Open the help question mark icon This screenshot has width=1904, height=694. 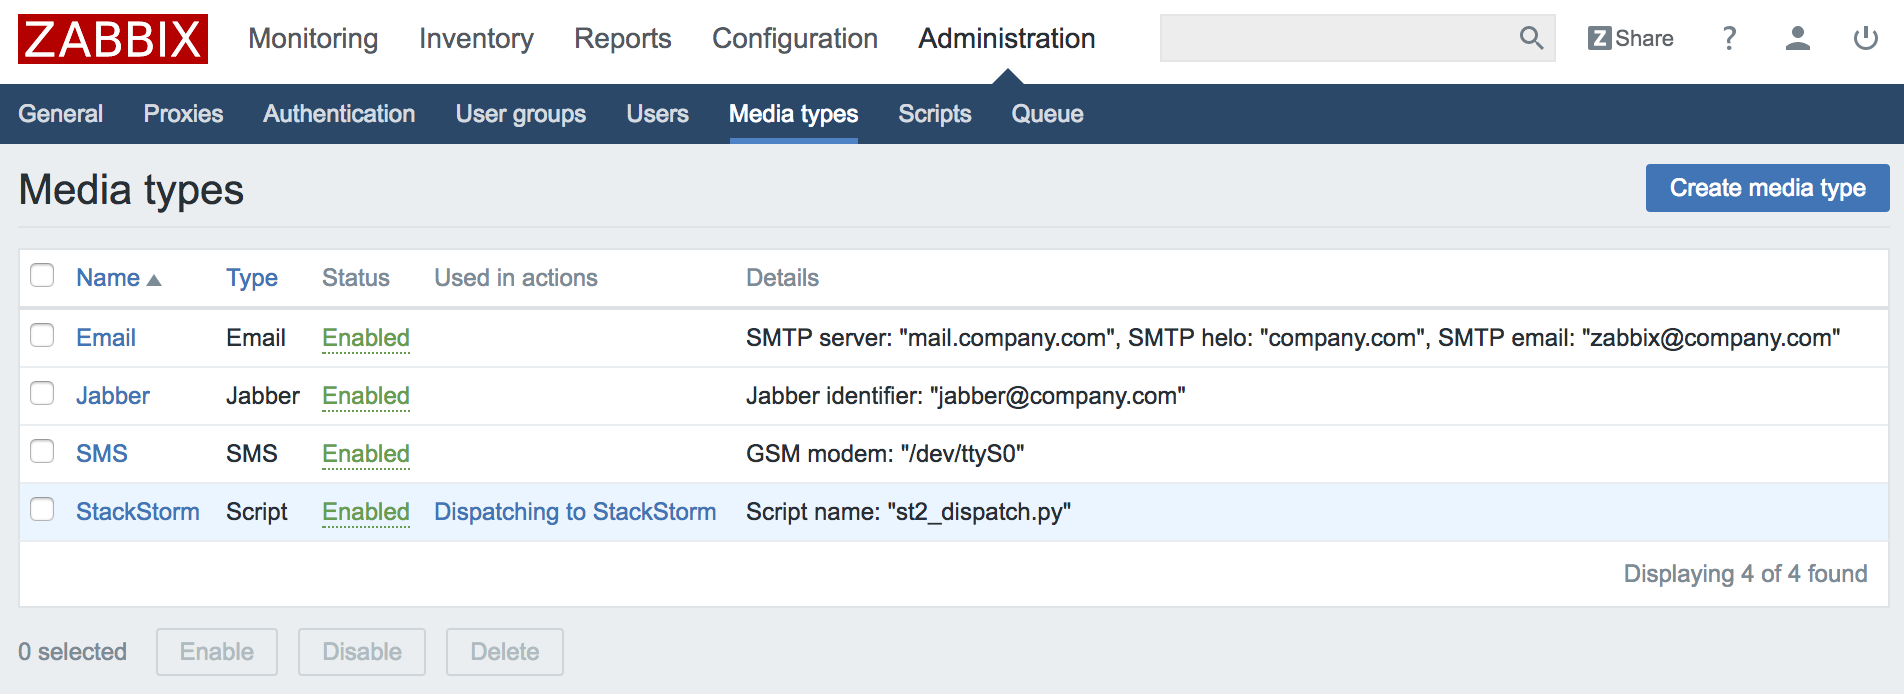point(1729,38)
